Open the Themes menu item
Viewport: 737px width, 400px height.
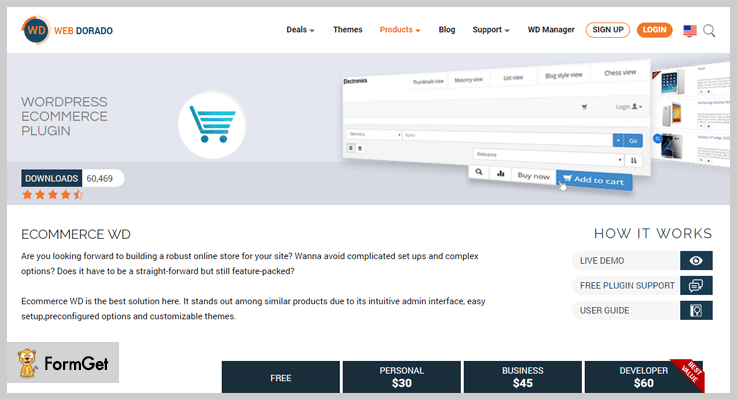click(348, 30)
